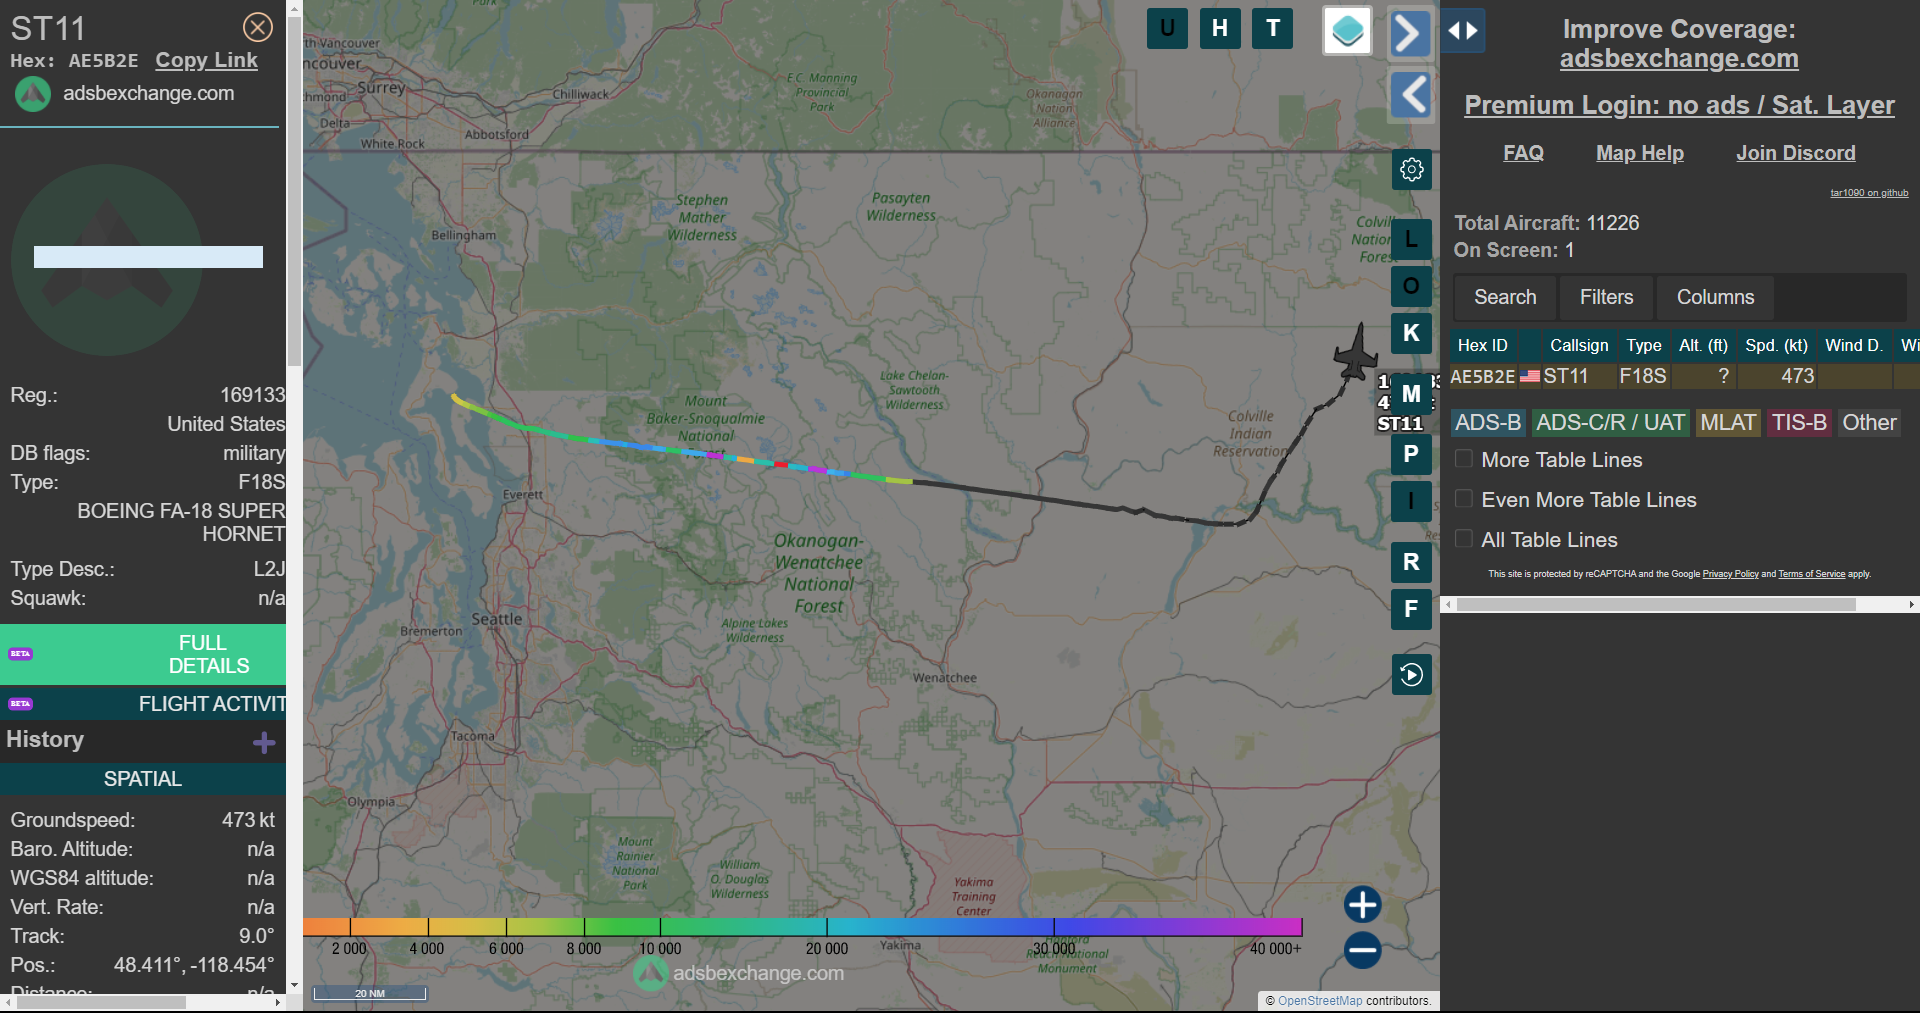Viewport: 1920px width, 1013px height.
Task: Click the right chevron sidebar button
Action: pos(1410,33)
